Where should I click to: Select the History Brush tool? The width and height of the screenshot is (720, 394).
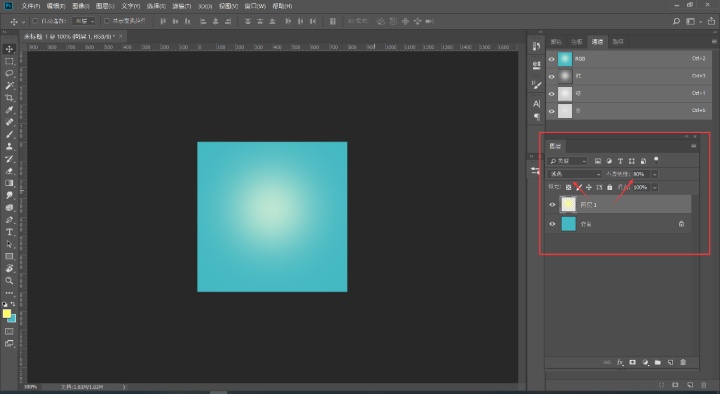9,159
